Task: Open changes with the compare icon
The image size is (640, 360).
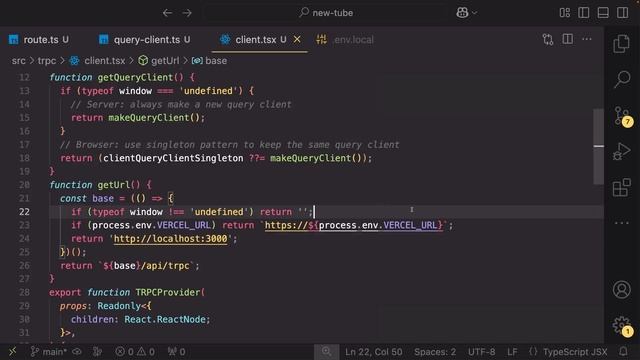Action: 548,39
